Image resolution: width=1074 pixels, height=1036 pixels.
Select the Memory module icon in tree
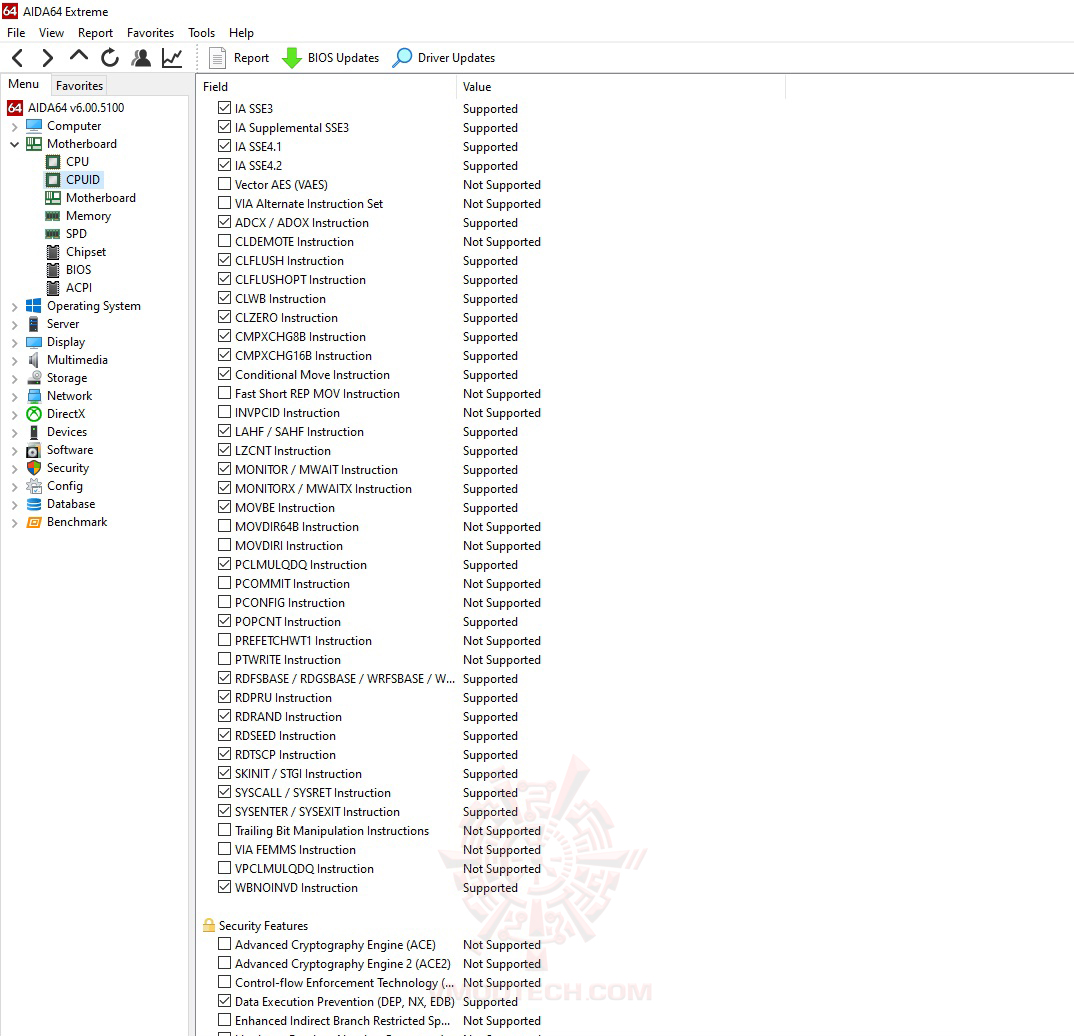pyautogui.click(x=53, y=216)
